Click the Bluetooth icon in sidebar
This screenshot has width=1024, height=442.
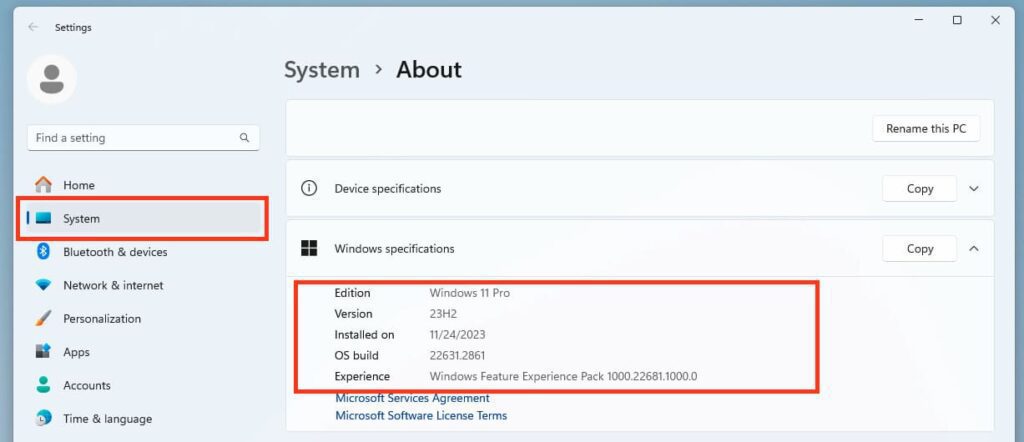(43, 252)
